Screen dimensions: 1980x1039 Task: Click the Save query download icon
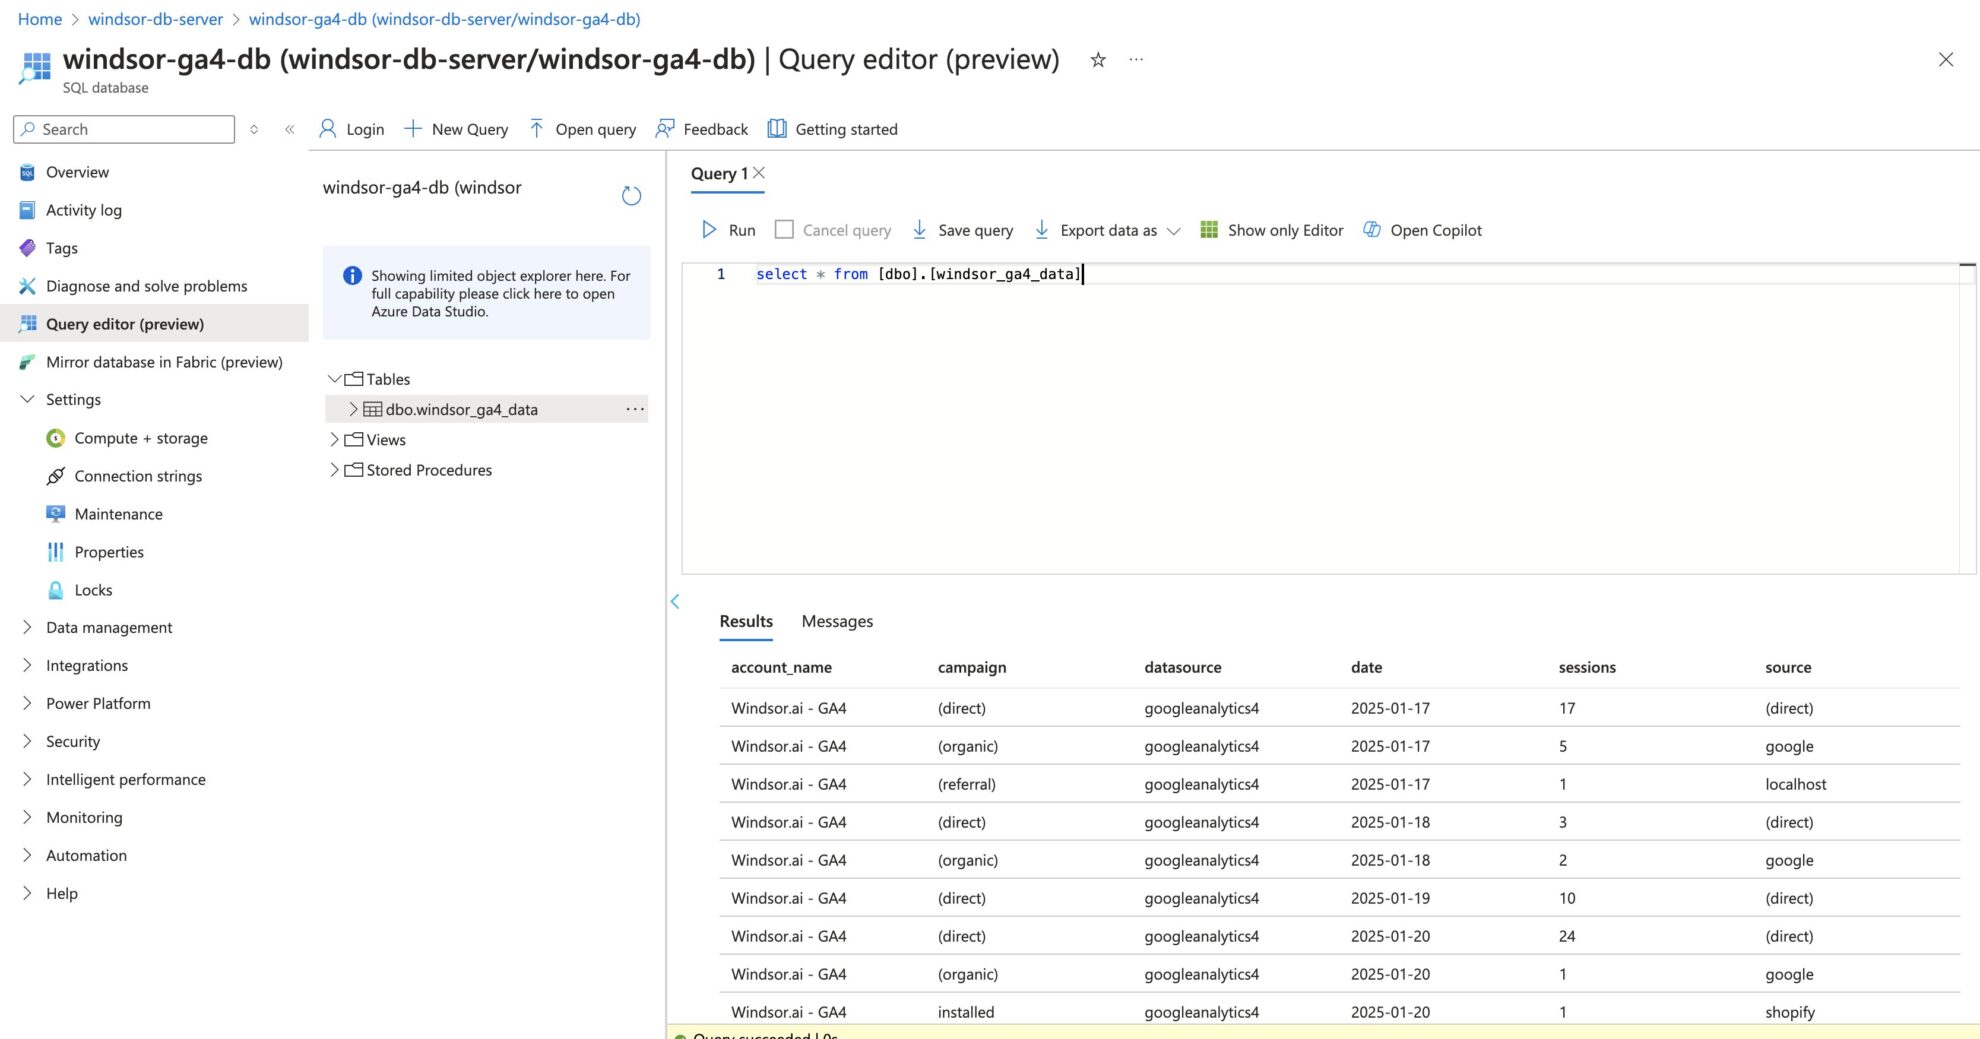[919, 230]
